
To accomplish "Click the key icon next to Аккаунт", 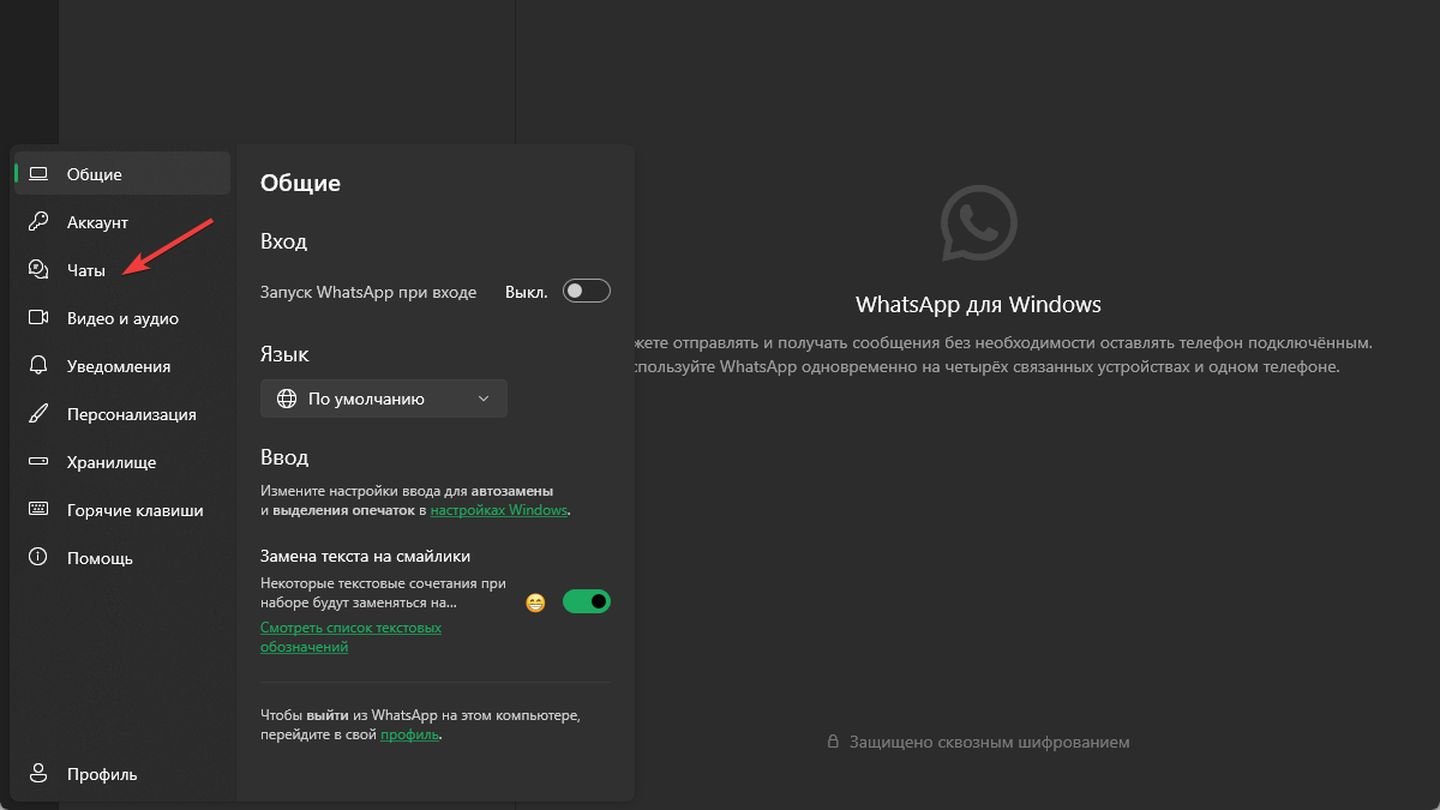I will point(38,222).
